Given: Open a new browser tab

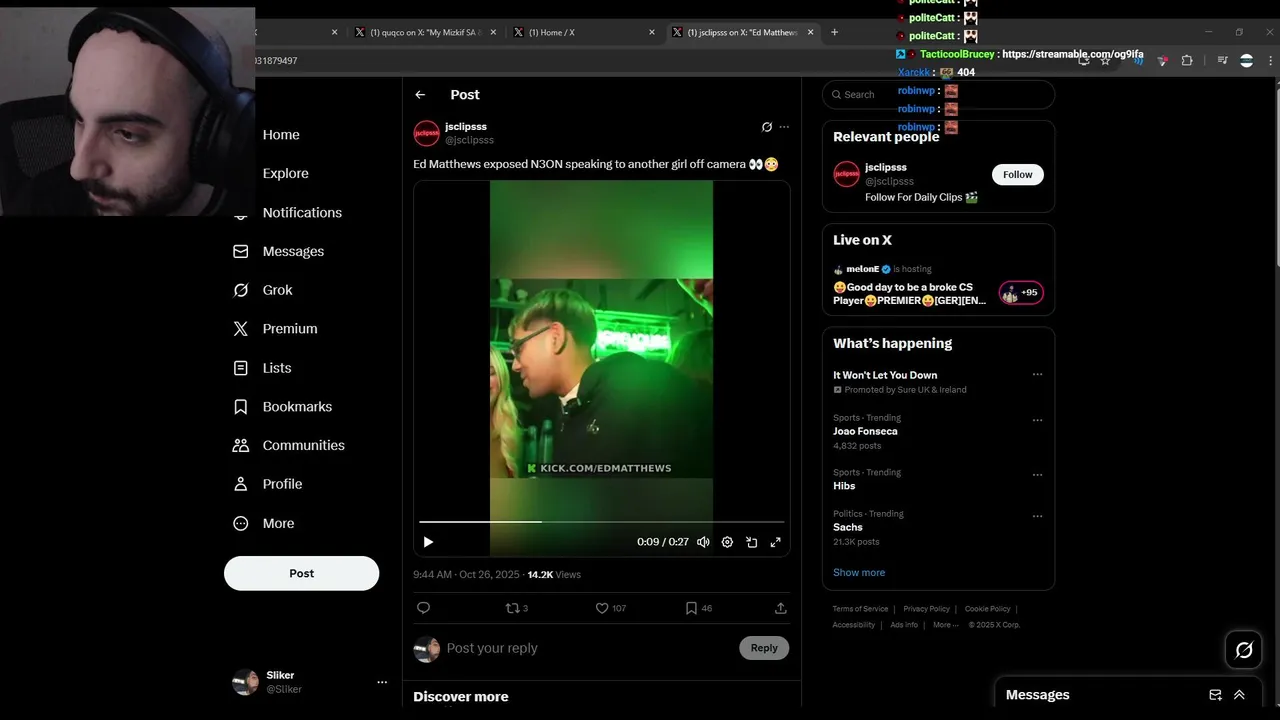Looking at the screenshot, I should (834, 32).
